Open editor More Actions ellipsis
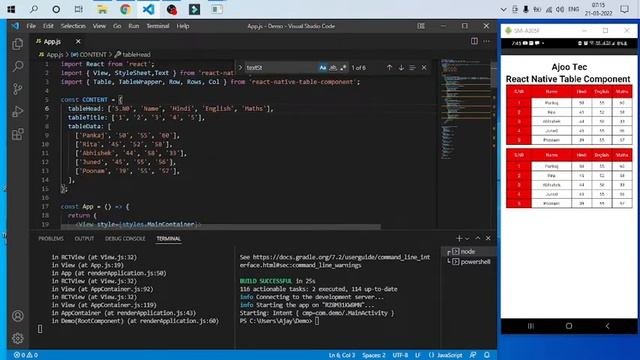640x360 pixels. point(487,41)
